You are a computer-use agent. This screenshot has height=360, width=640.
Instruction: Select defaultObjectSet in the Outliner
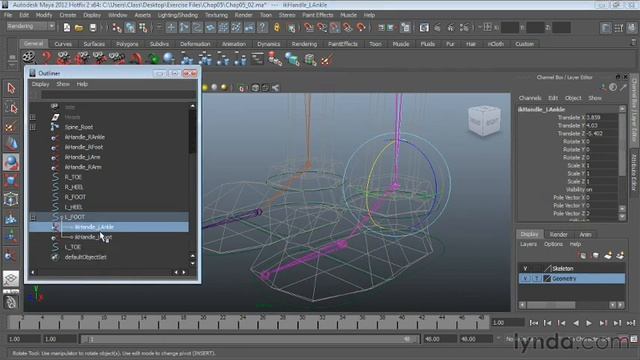86,257
